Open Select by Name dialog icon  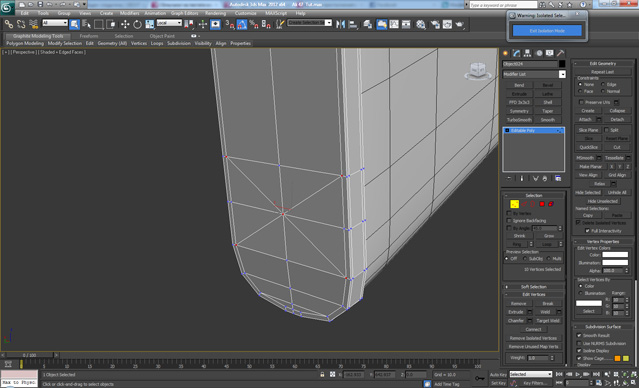click(86, 24)
